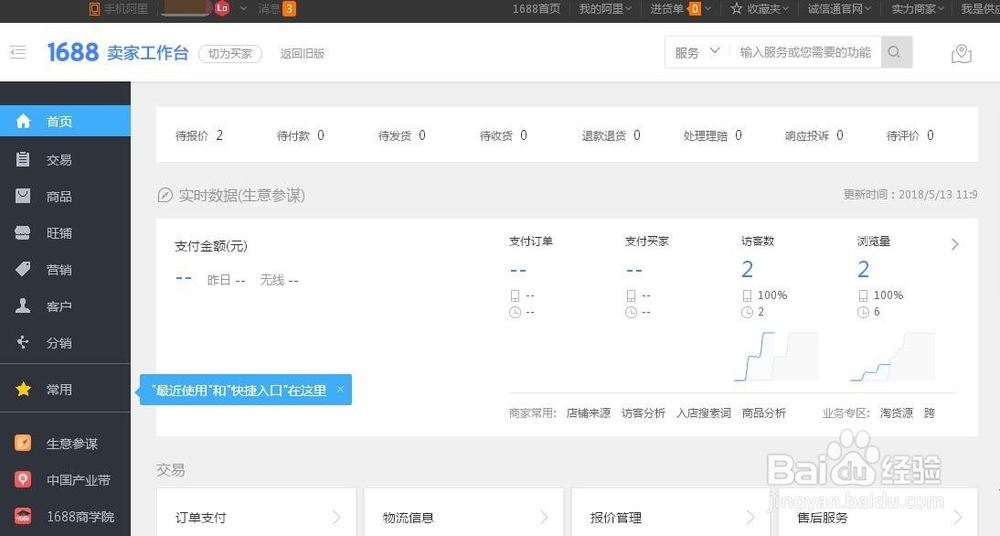Click the 待付款 0 status

pyautogui.click(x=300, y=135)
